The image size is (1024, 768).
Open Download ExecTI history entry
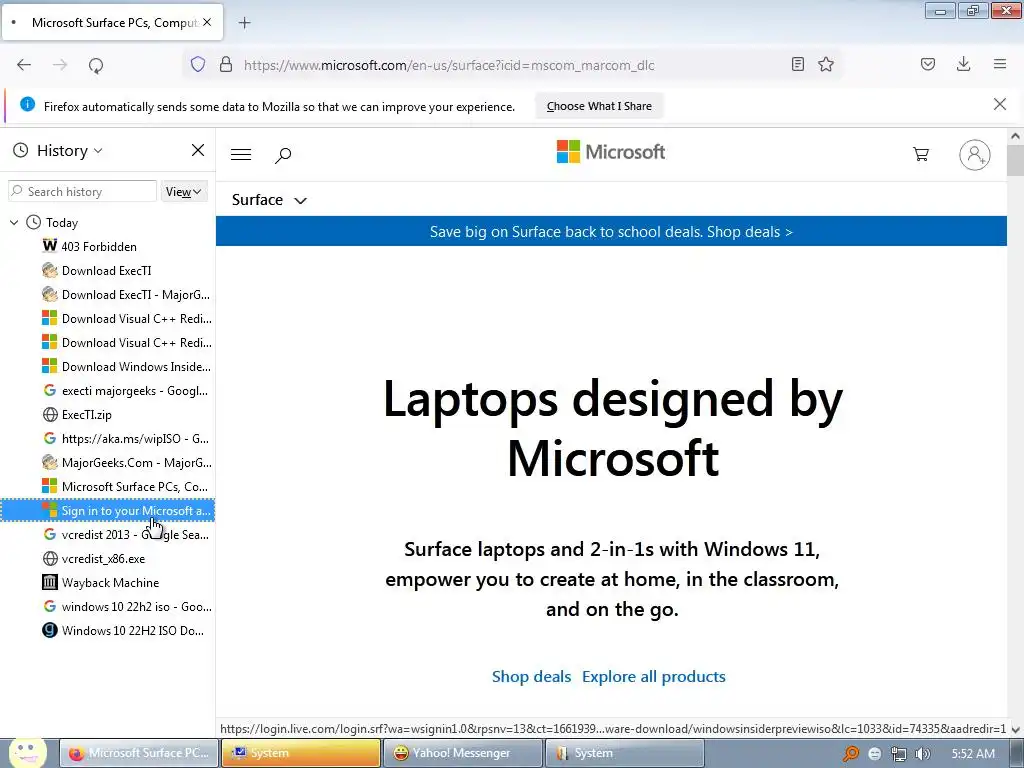coord(107,271)
